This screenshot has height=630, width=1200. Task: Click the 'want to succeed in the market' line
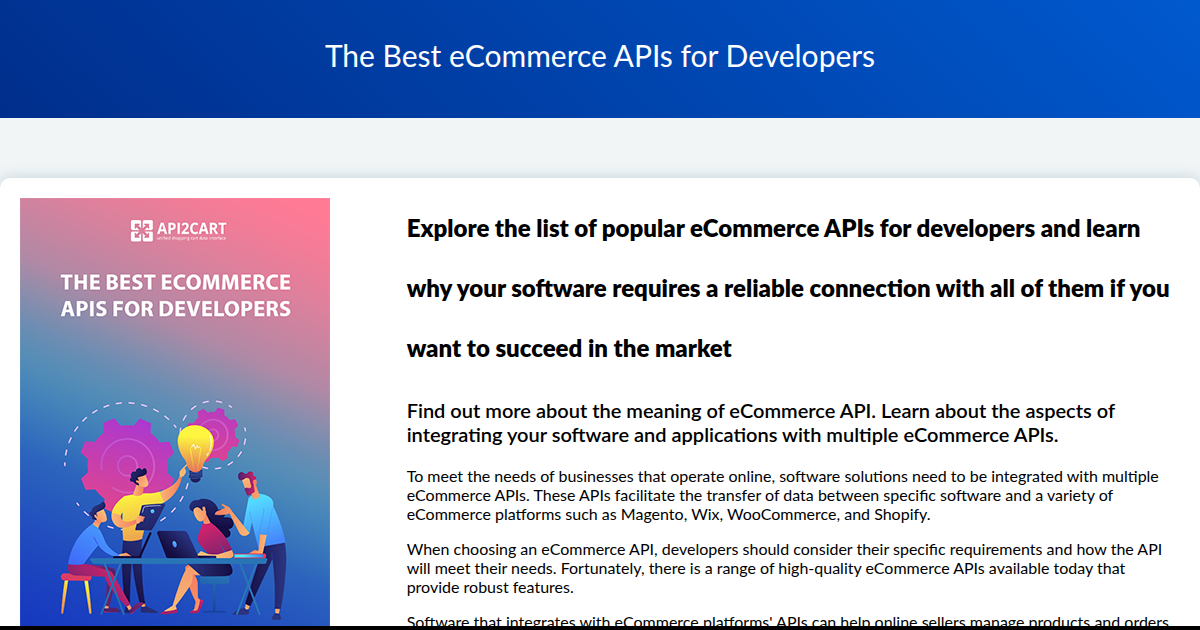pyautogui.click(x=569, y=348)
